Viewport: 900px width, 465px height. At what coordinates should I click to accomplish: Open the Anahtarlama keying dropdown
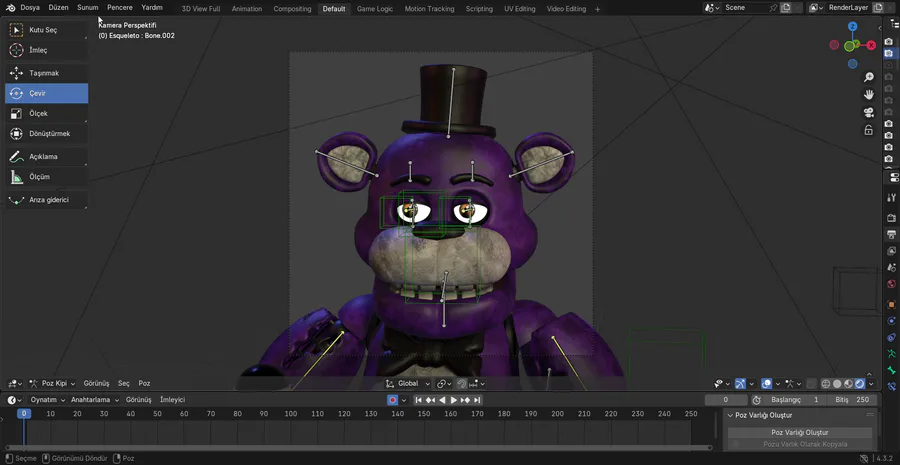click(x=95, y=400)
